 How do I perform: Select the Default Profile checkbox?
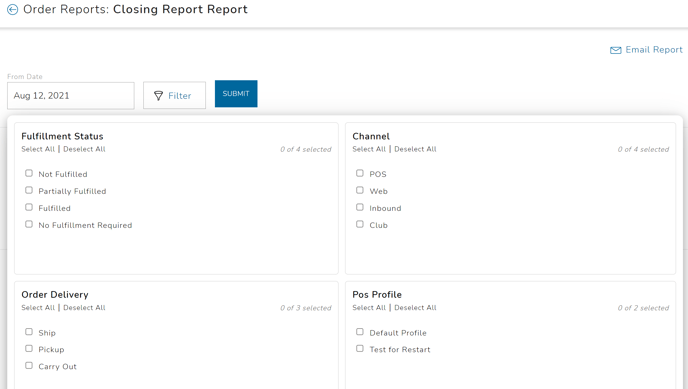click(x=360, y=332)
